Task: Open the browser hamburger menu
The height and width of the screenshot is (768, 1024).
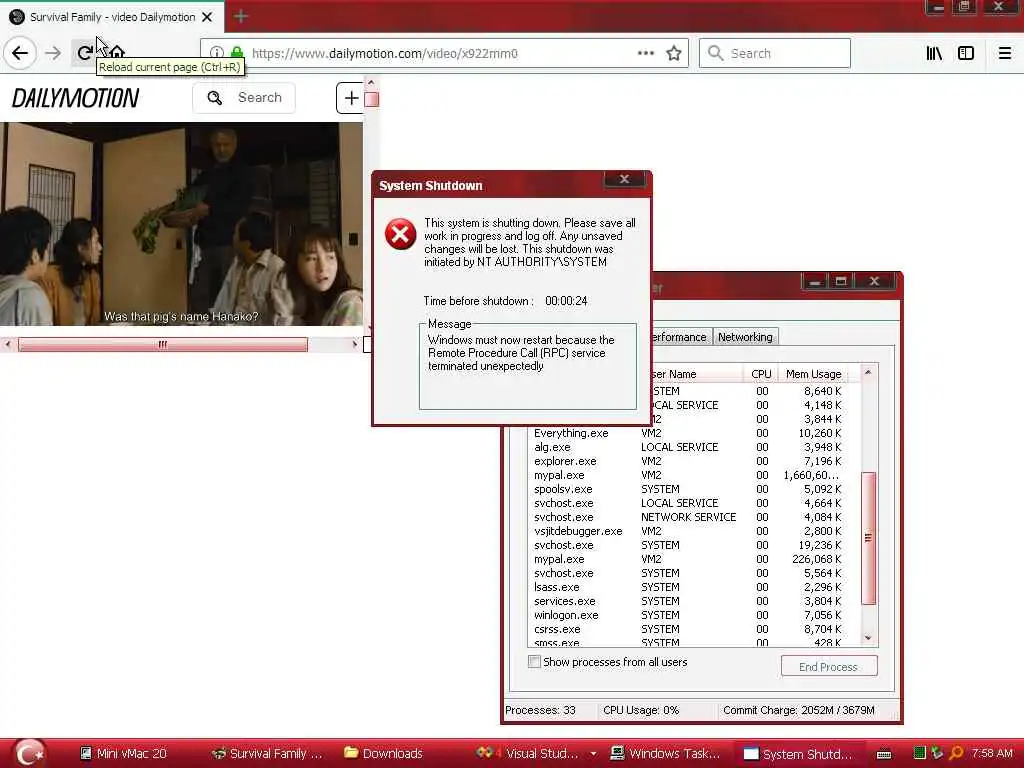Action: coord(1005,54)
